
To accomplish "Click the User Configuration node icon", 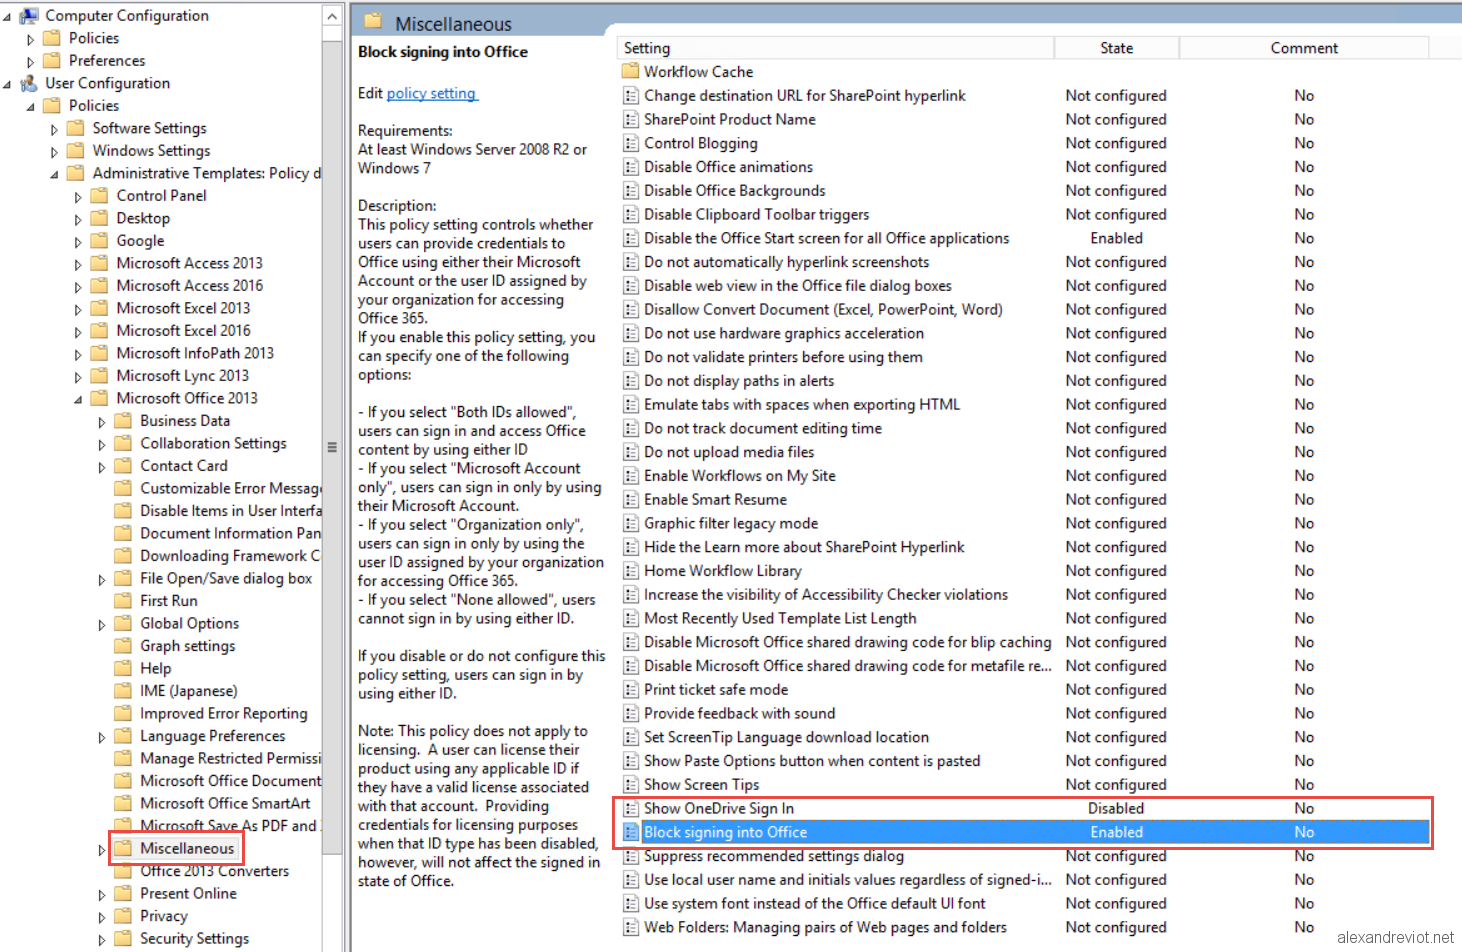I will click(29, 83).
